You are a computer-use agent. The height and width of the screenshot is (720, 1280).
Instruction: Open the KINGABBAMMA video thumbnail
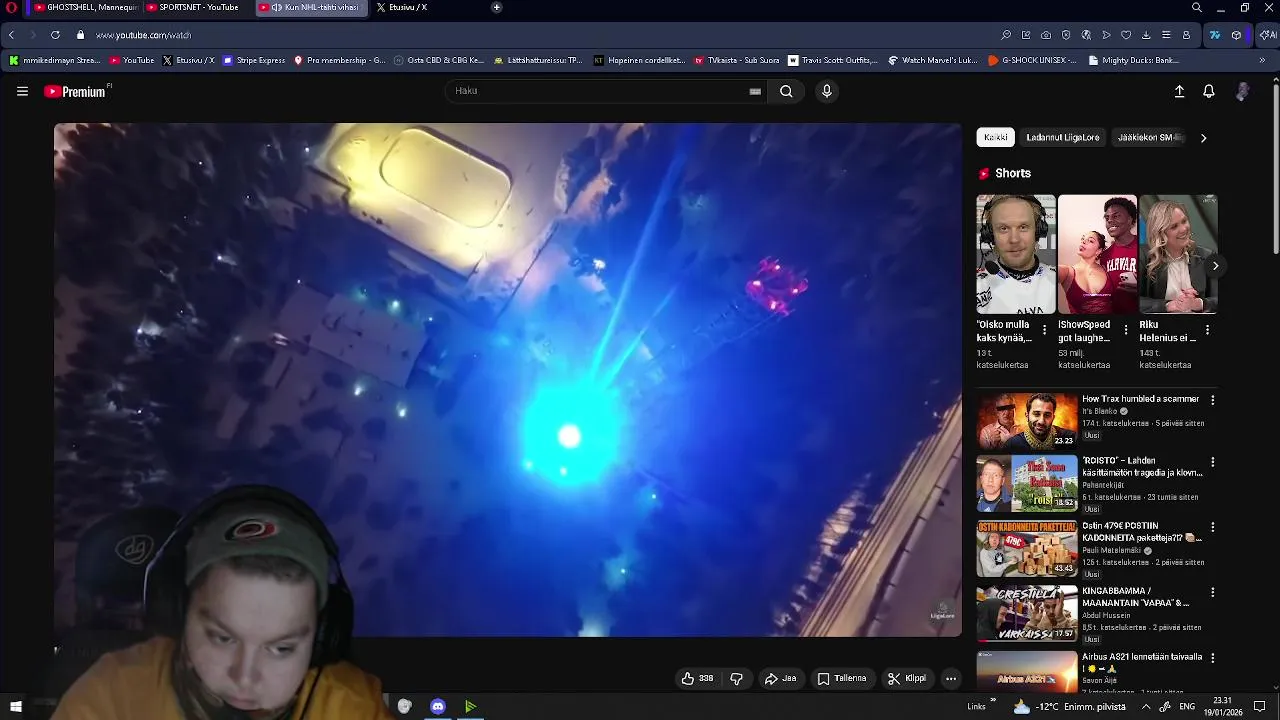[x=1027, y=613]
